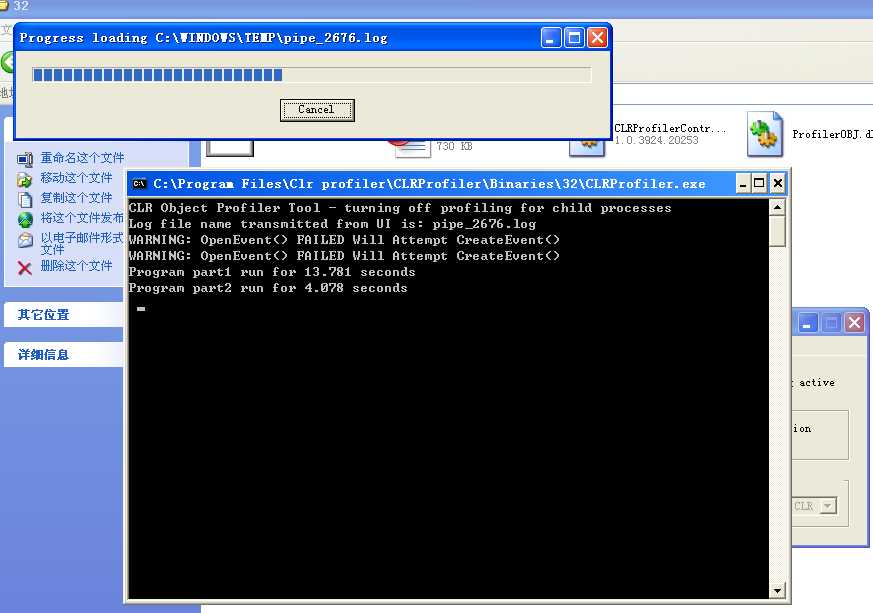873x613 pixels.
Task: Click the publish file to web icon
Action: click(x=25, y=220)
